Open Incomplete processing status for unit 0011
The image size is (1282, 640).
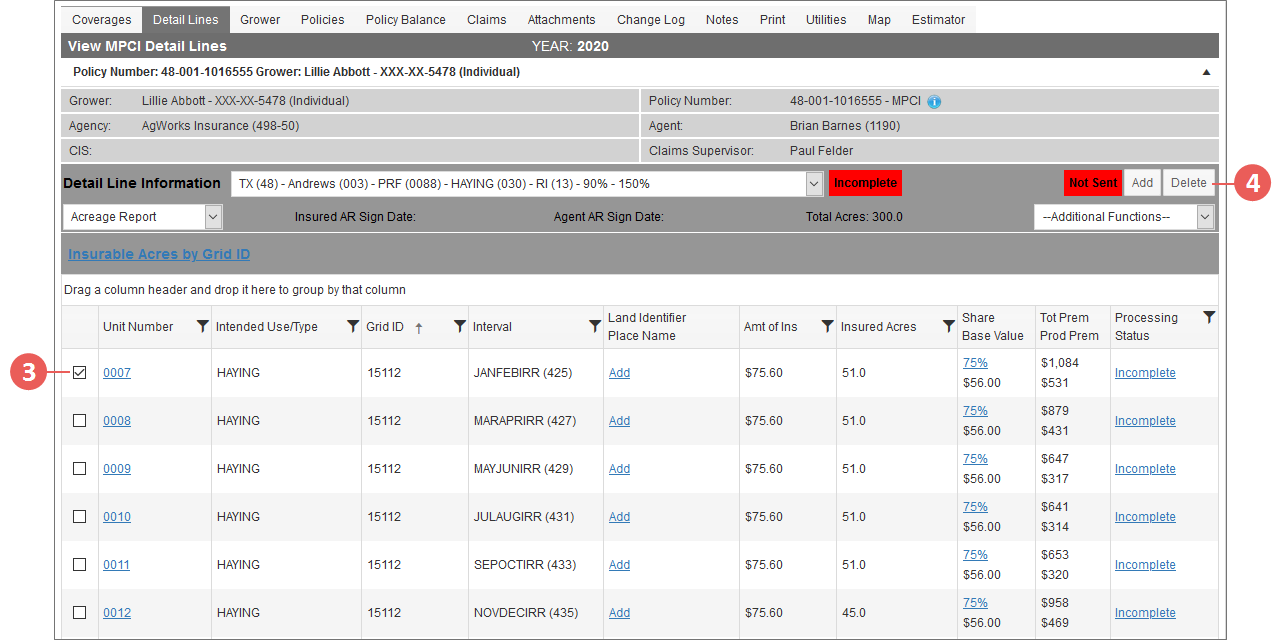[x=1145, y=565]
